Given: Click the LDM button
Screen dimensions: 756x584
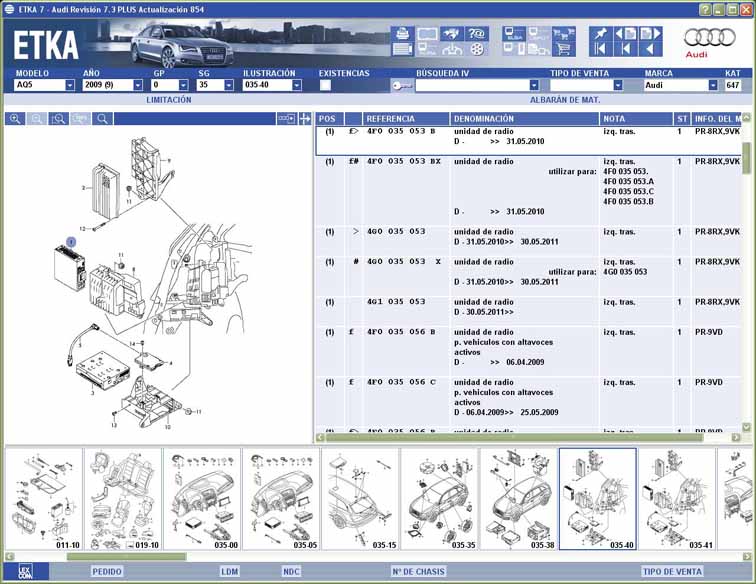Looking at the screenshot, I should tap(230, 571).
